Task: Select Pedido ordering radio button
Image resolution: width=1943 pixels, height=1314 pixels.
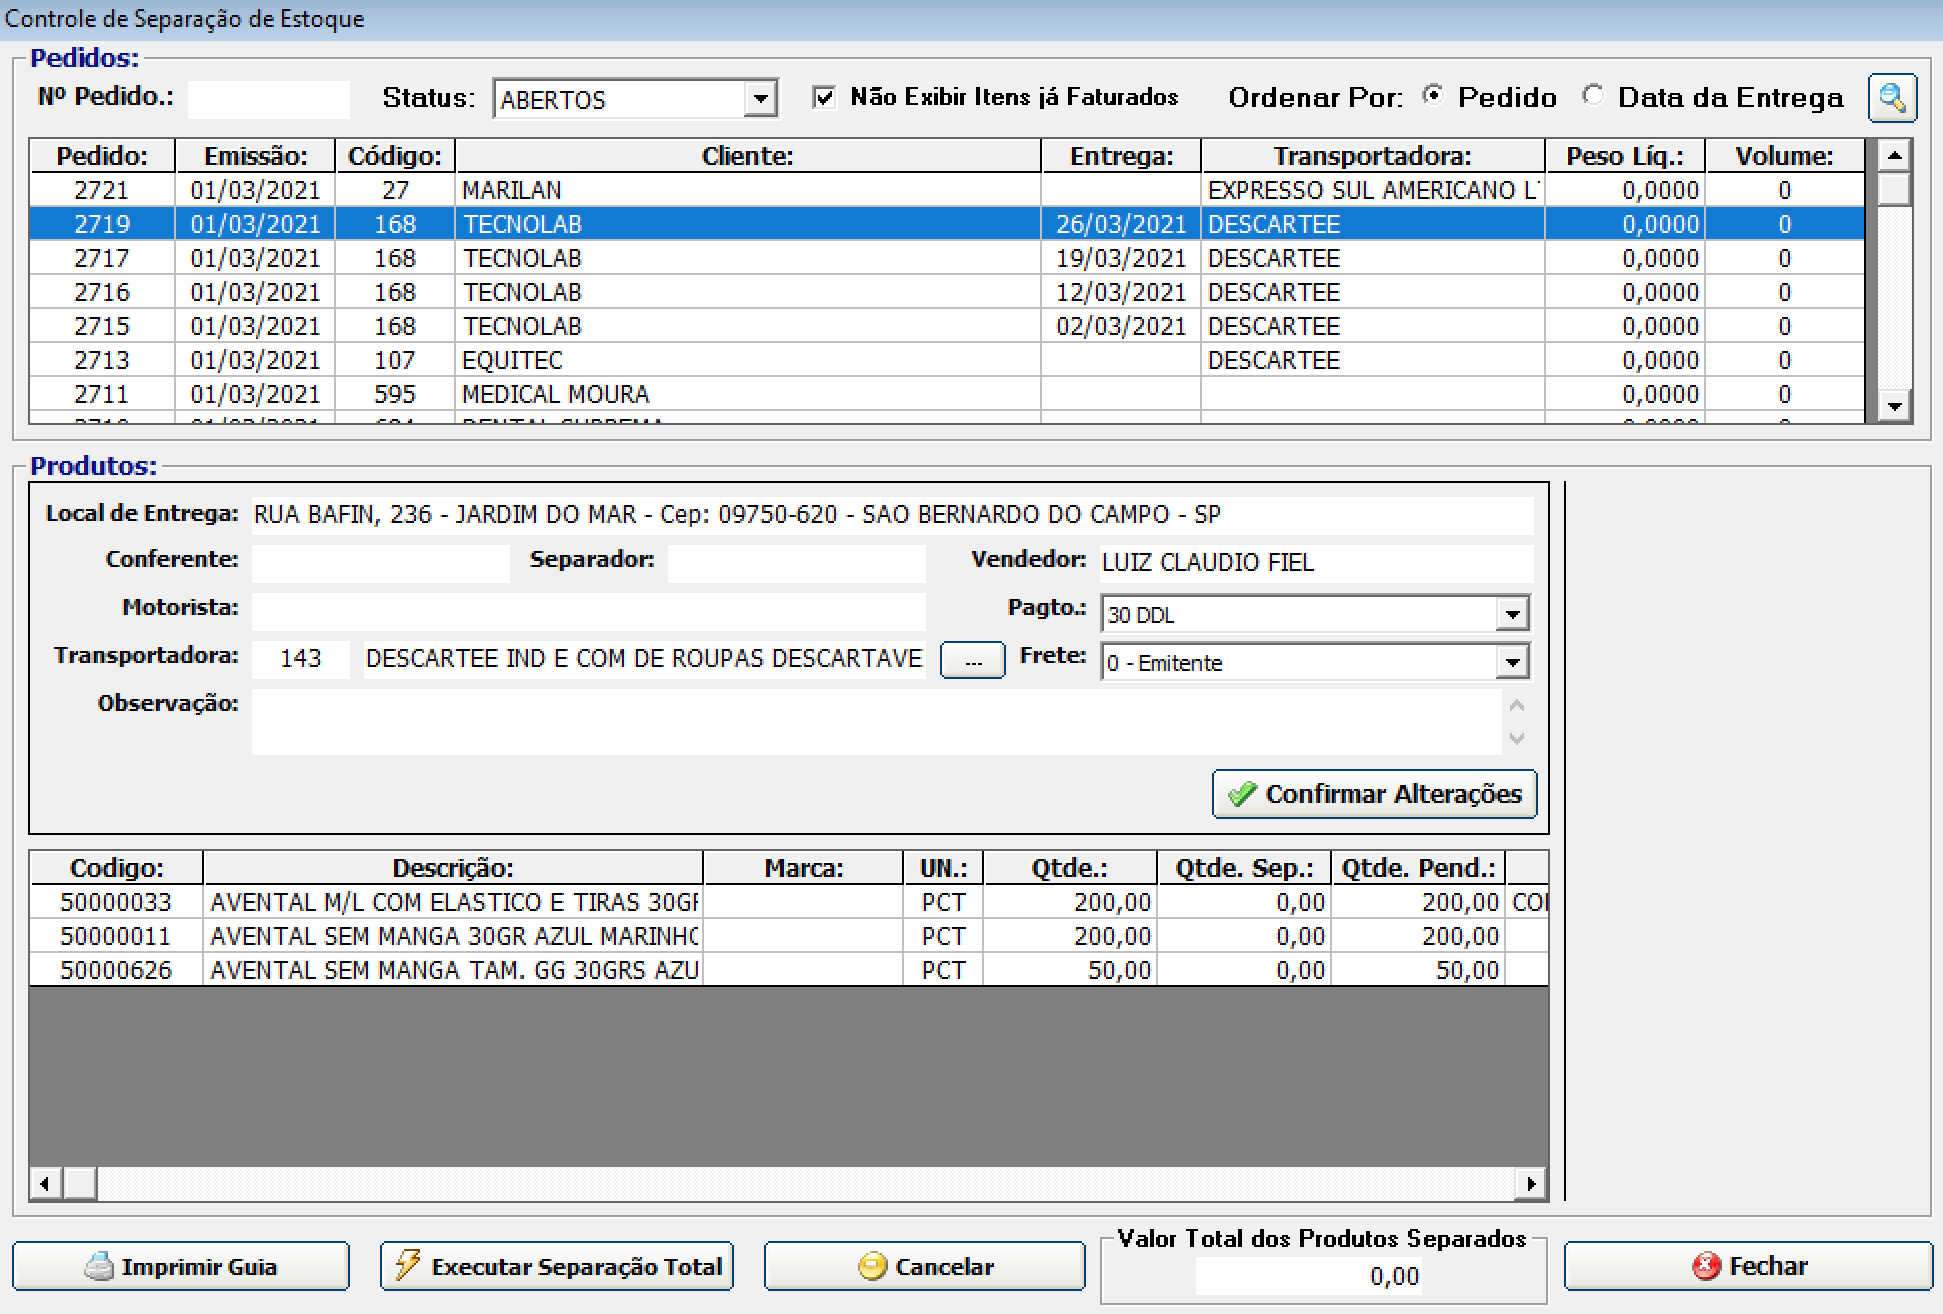Action: pos(1433,96)
